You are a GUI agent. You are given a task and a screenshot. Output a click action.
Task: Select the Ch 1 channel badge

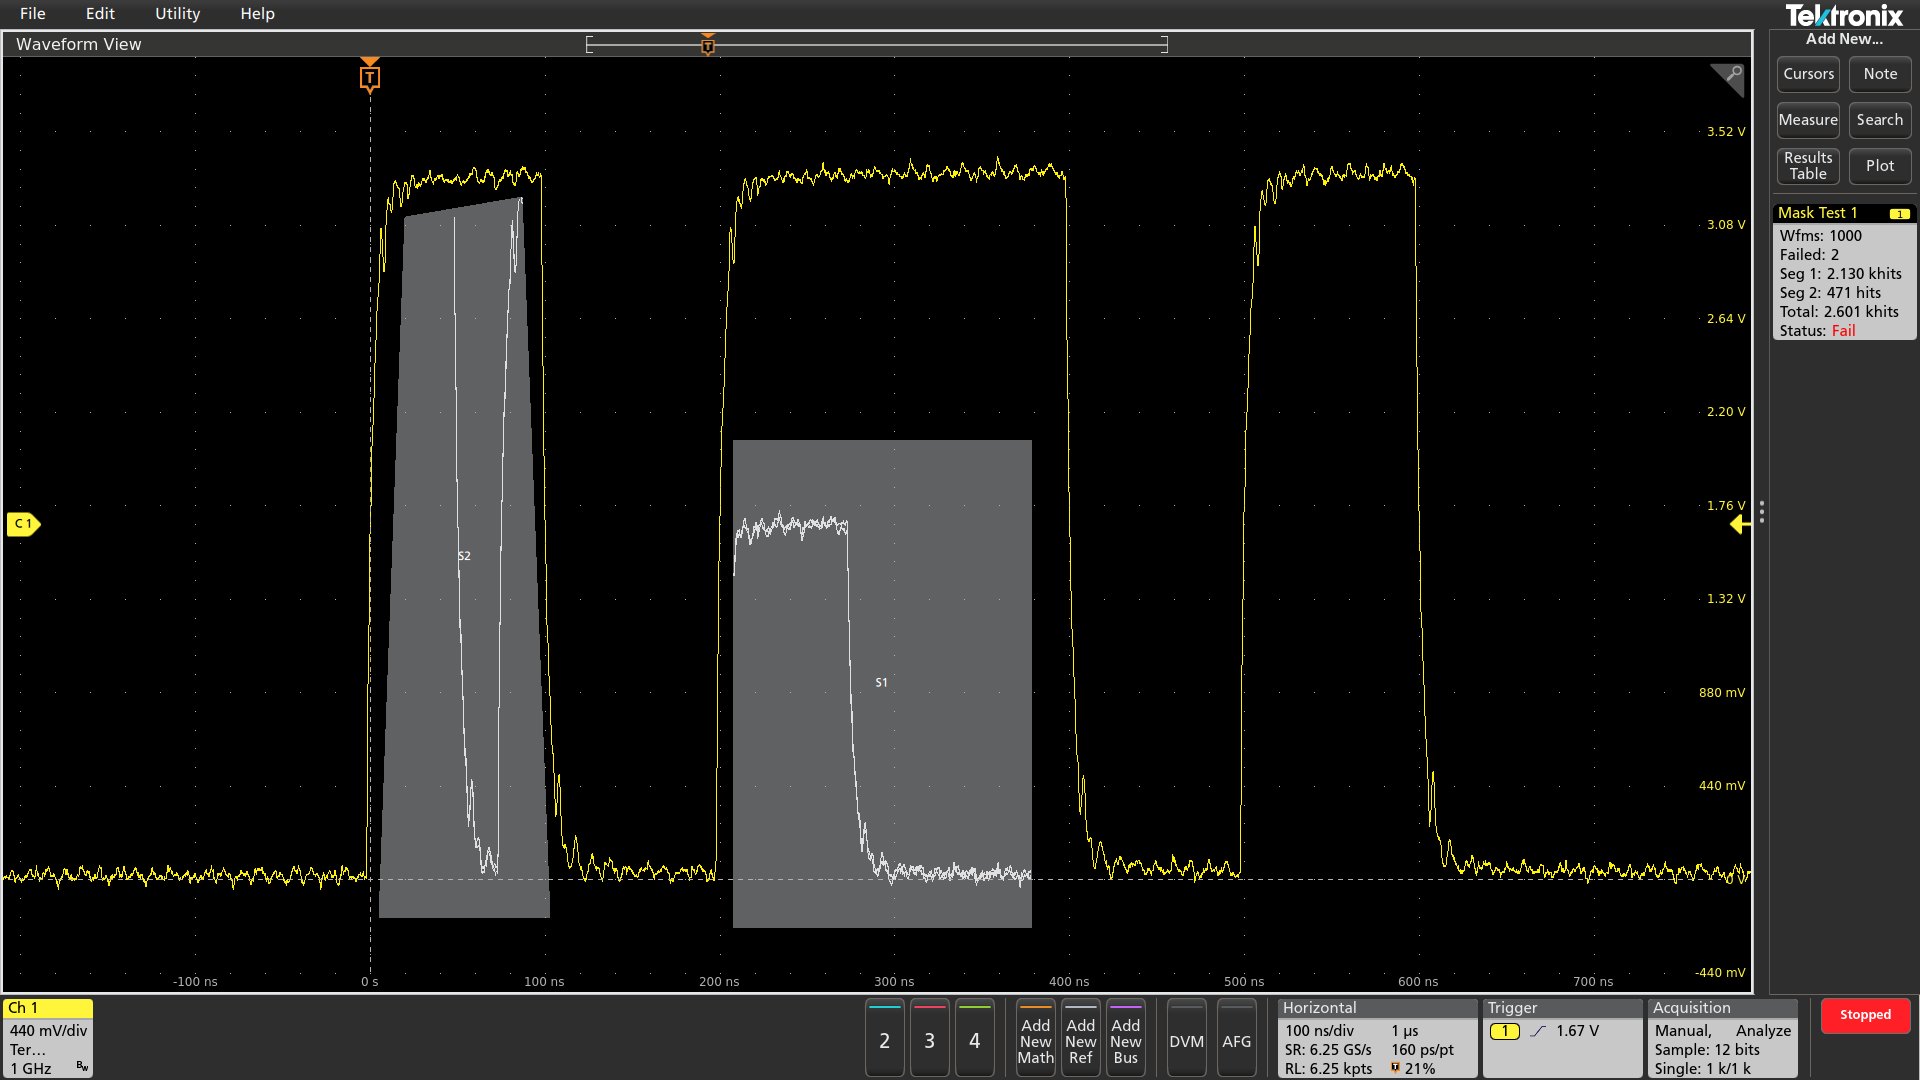pyautogui.click(x=46, y=1008)
